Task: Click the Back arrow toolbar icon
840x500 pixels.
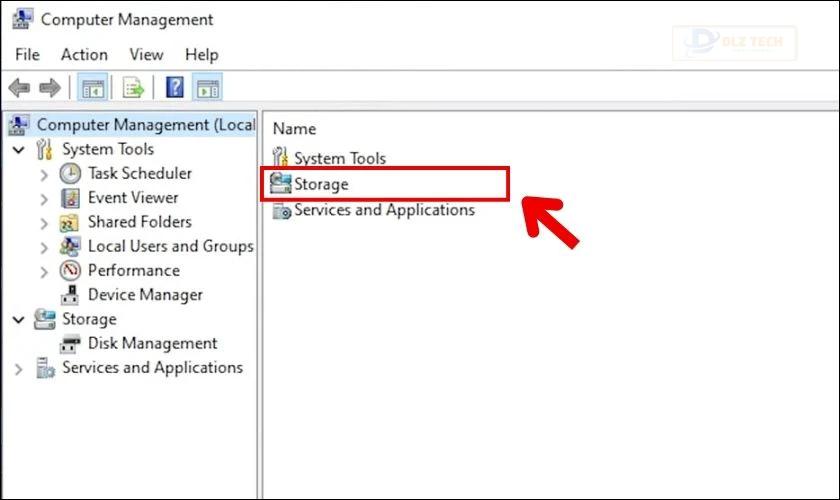Action: pyautogui.click(x=19, y=87)
